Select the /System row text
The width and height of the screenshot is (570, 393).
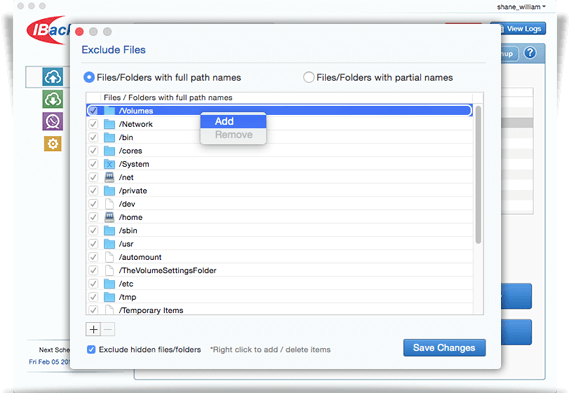tap(134, 164)
